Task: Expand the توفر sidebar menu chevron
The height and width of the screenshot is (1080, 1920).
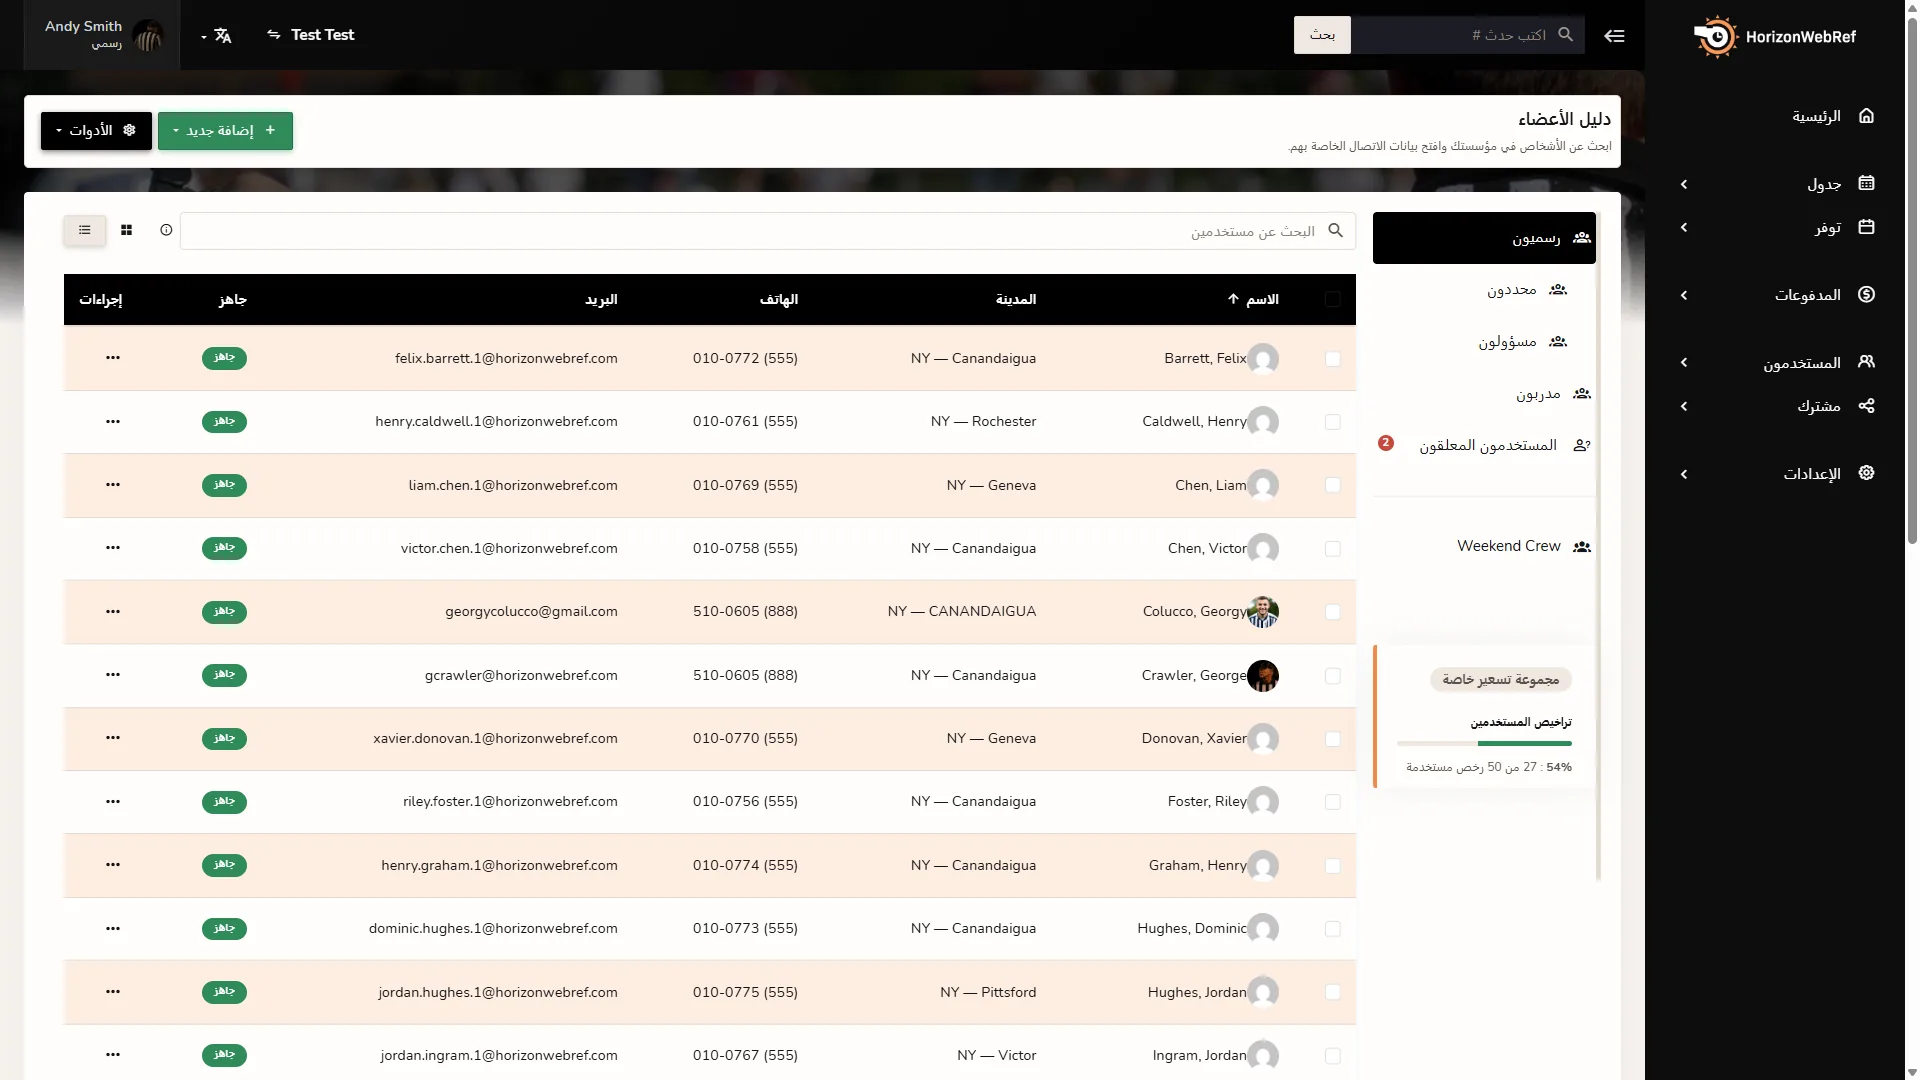Action: point(1684,228)
